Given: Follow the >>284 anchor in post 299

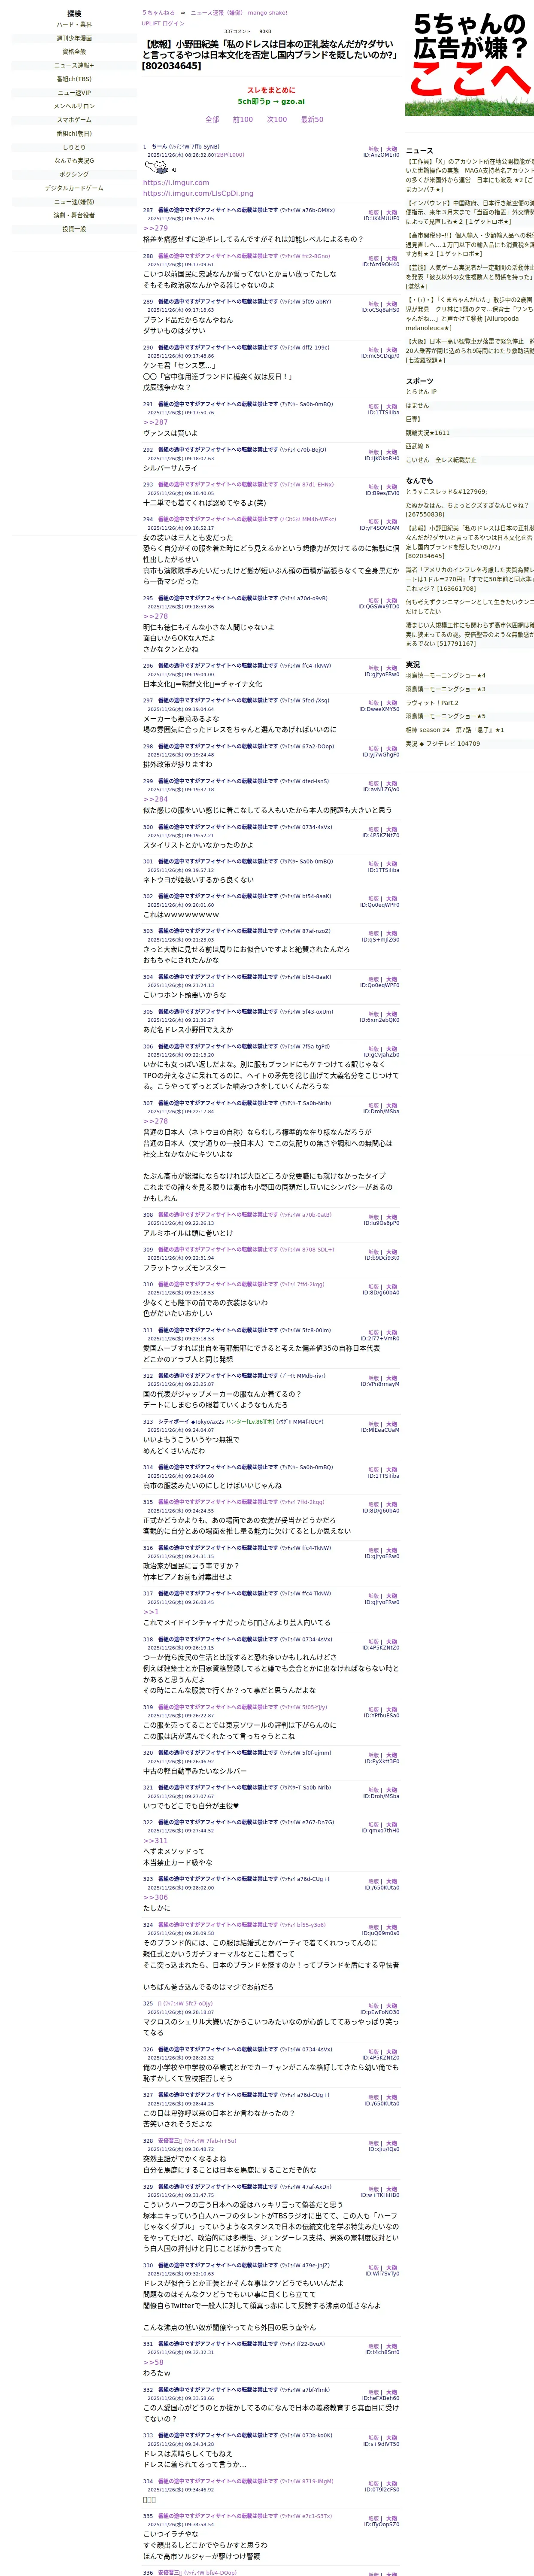Looking at the screenshot, I should [x=156, y=799].
